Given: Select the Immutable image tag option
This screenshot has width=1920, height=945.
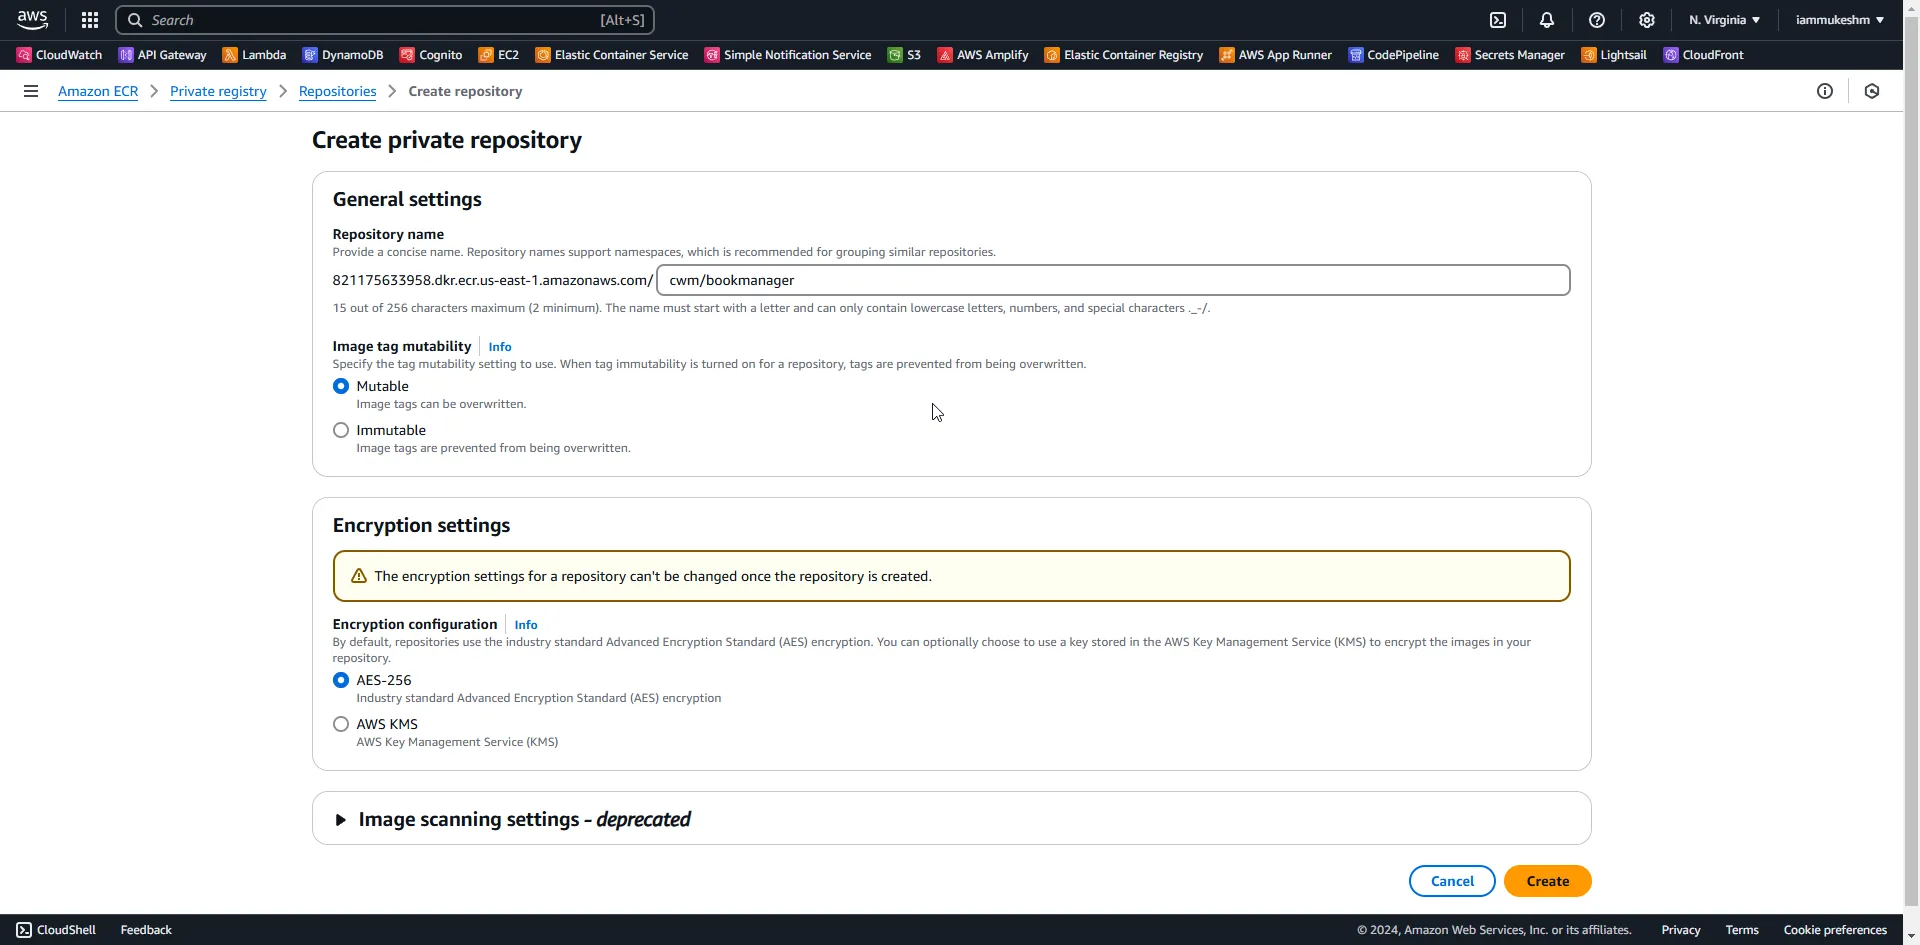Looking at the screenshot, I should [x=341, y=430].
